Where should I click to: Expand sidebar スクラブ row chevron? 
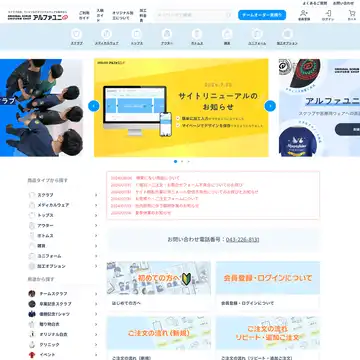[x=96, y=195]
